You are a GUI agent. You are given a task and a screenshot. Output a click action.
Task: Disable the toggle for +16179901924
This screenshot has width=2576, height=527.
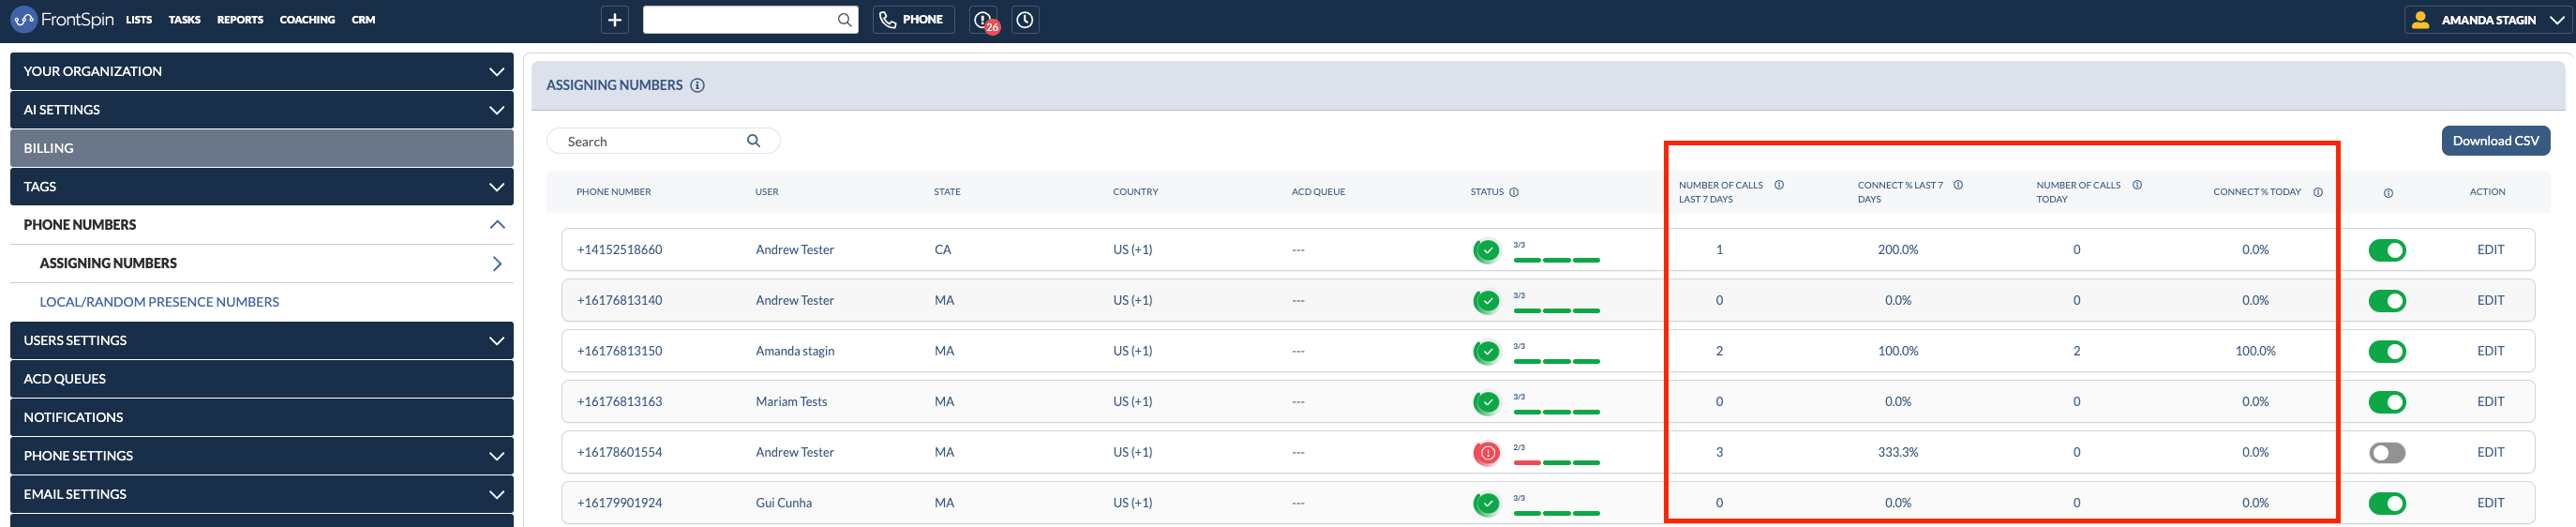[x=2386, y=504]
